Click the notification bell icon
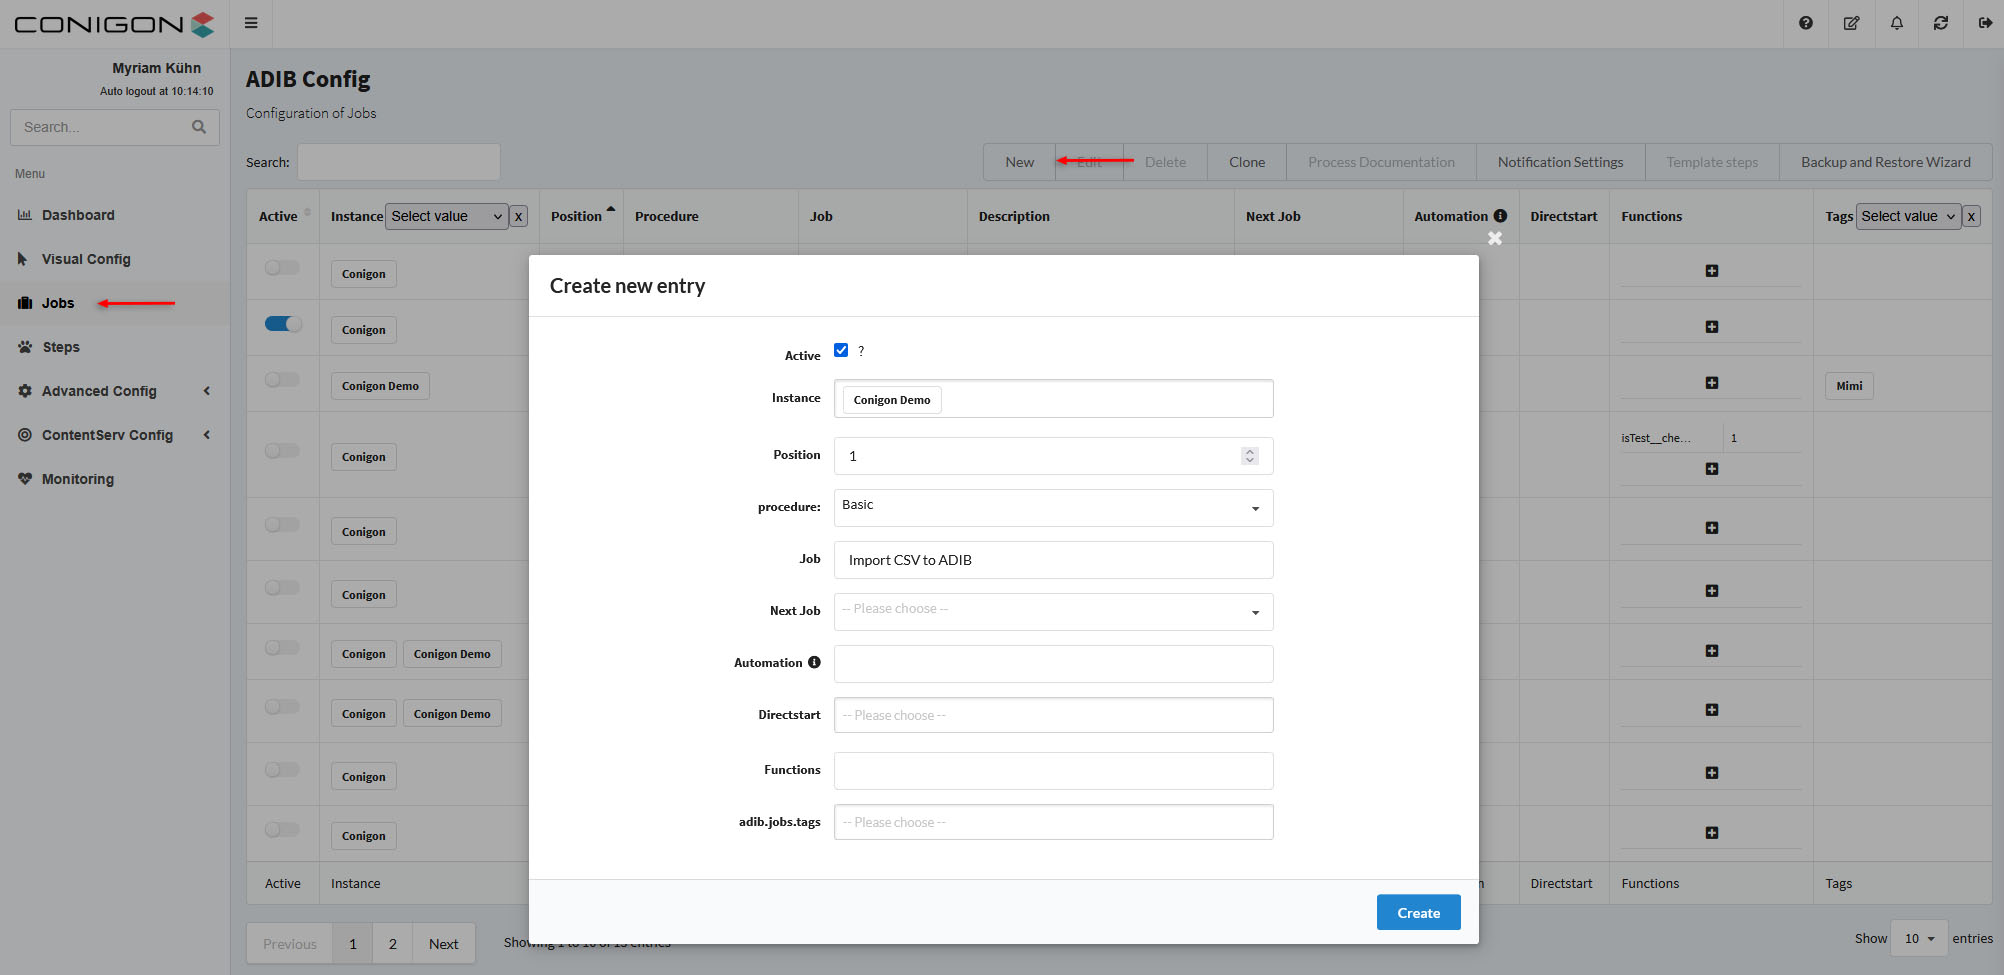Image resolution: width=2004 pixels, height=975 pixels. [1896, 23]
